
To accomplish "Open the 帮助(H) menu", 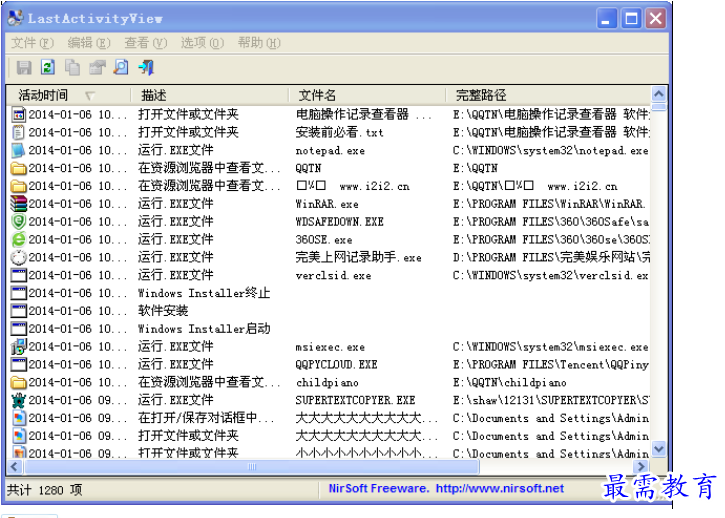I will pos(259,43).
